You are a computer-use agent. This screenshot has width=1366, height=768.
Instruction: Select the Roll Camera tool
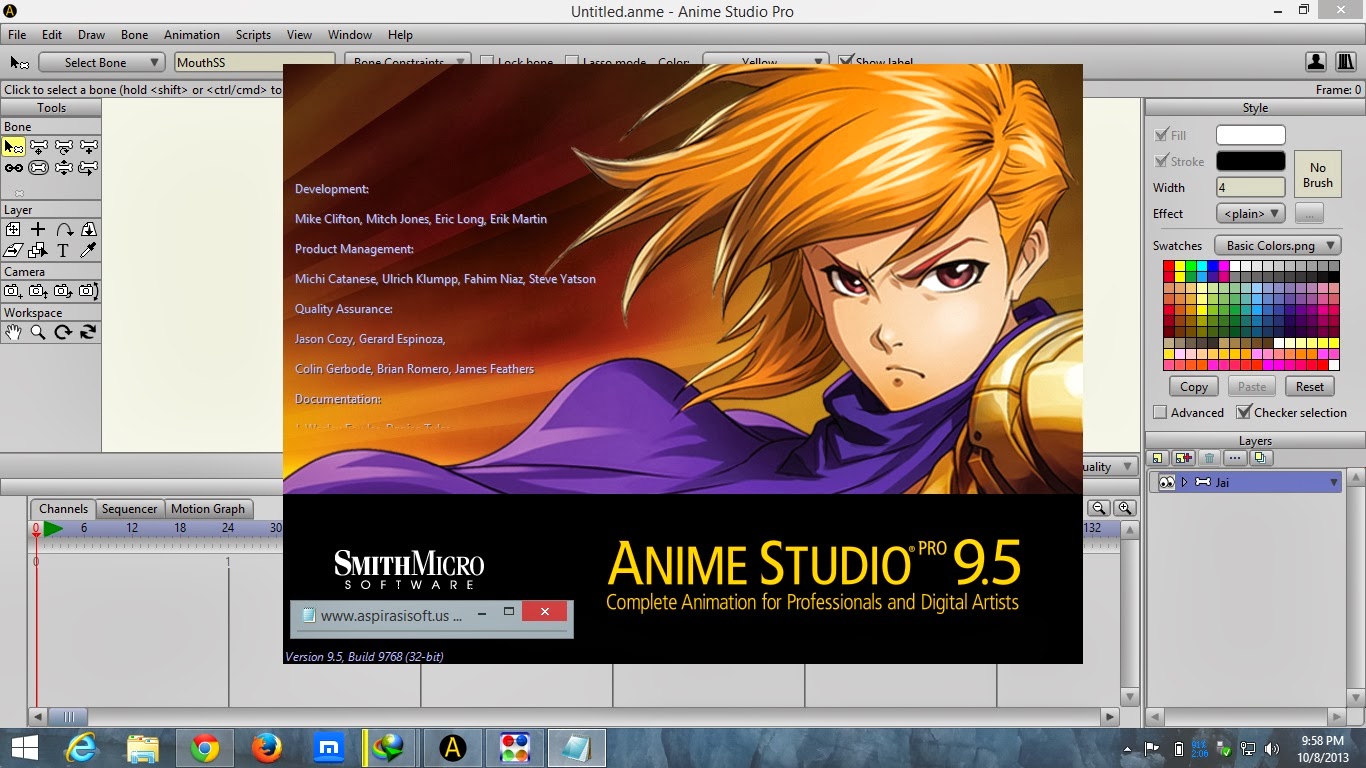pyautogui.click(x=64, y=292)
